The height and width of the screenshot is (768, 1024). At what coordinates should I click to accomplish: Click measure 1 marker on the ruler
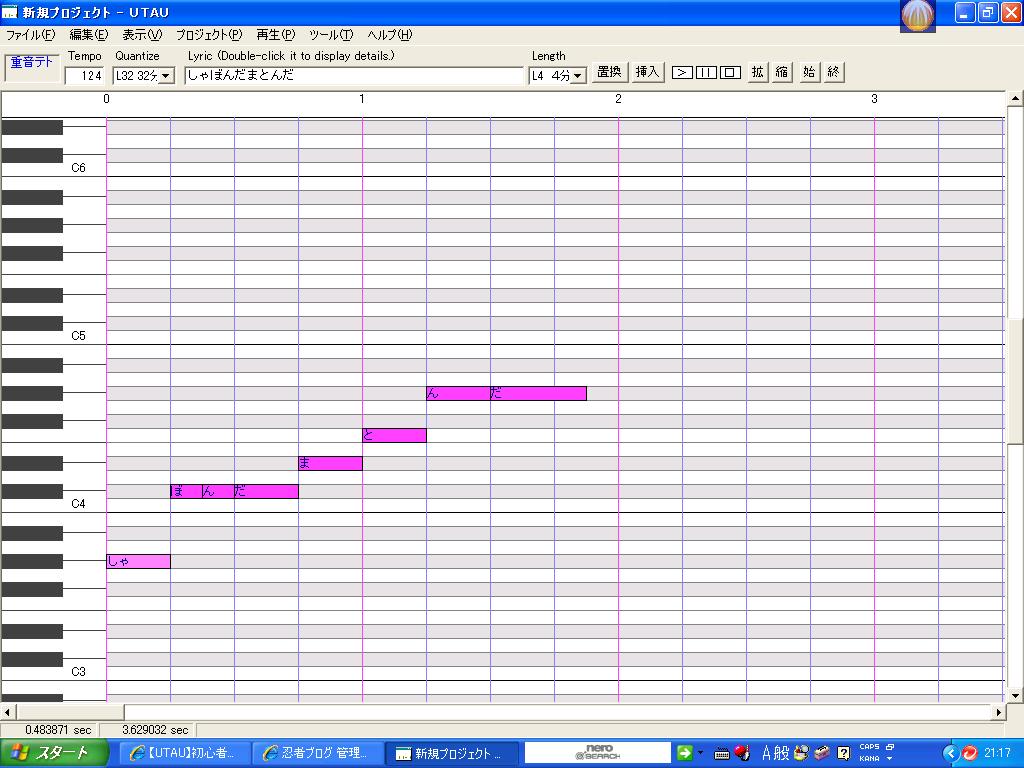click(x=362, y=99)
